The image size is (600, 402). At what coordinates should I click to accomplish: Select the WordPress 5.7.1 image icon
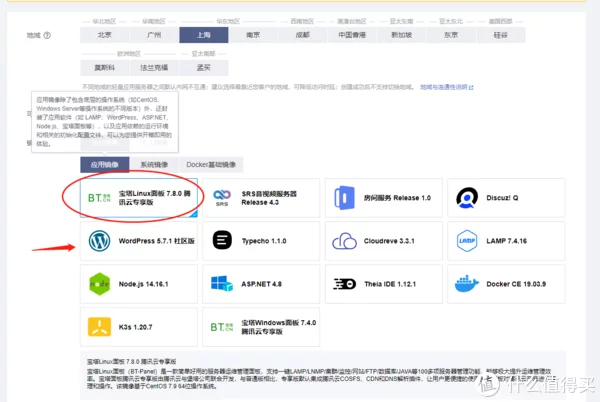pyautogui.click(x=99, y=241)
